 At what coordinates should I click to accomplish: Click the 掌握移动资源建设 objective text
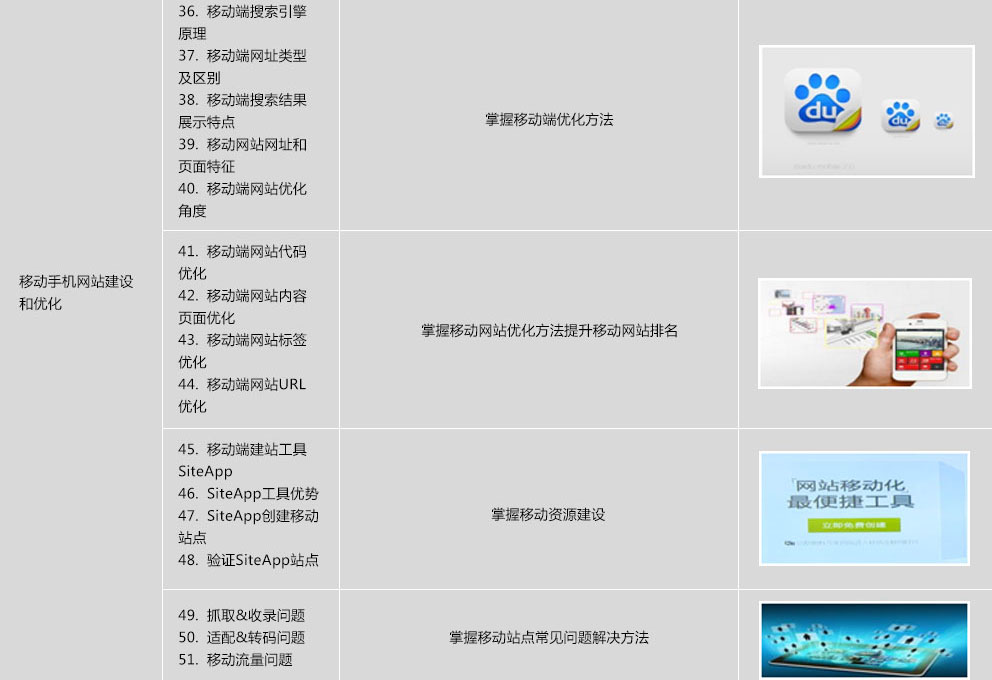point(548,515)
